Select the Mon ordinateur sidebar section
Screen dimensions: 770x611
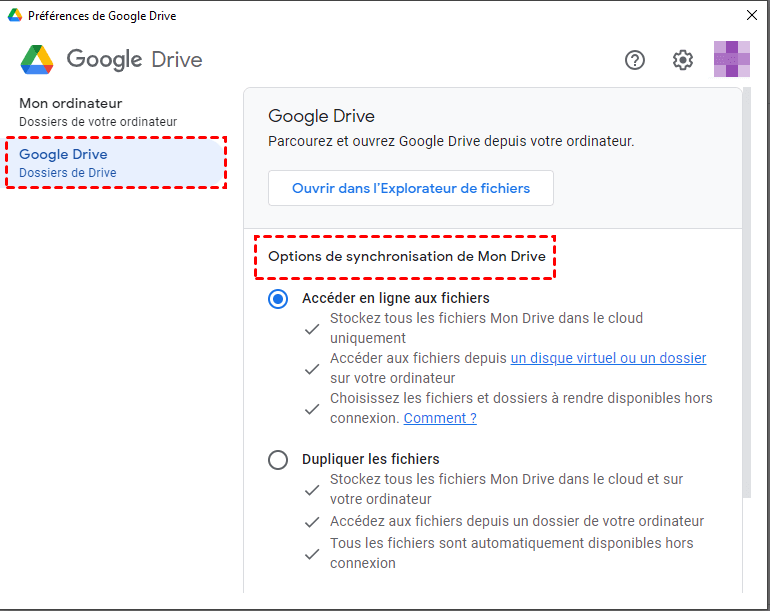(x=98, y=112)
